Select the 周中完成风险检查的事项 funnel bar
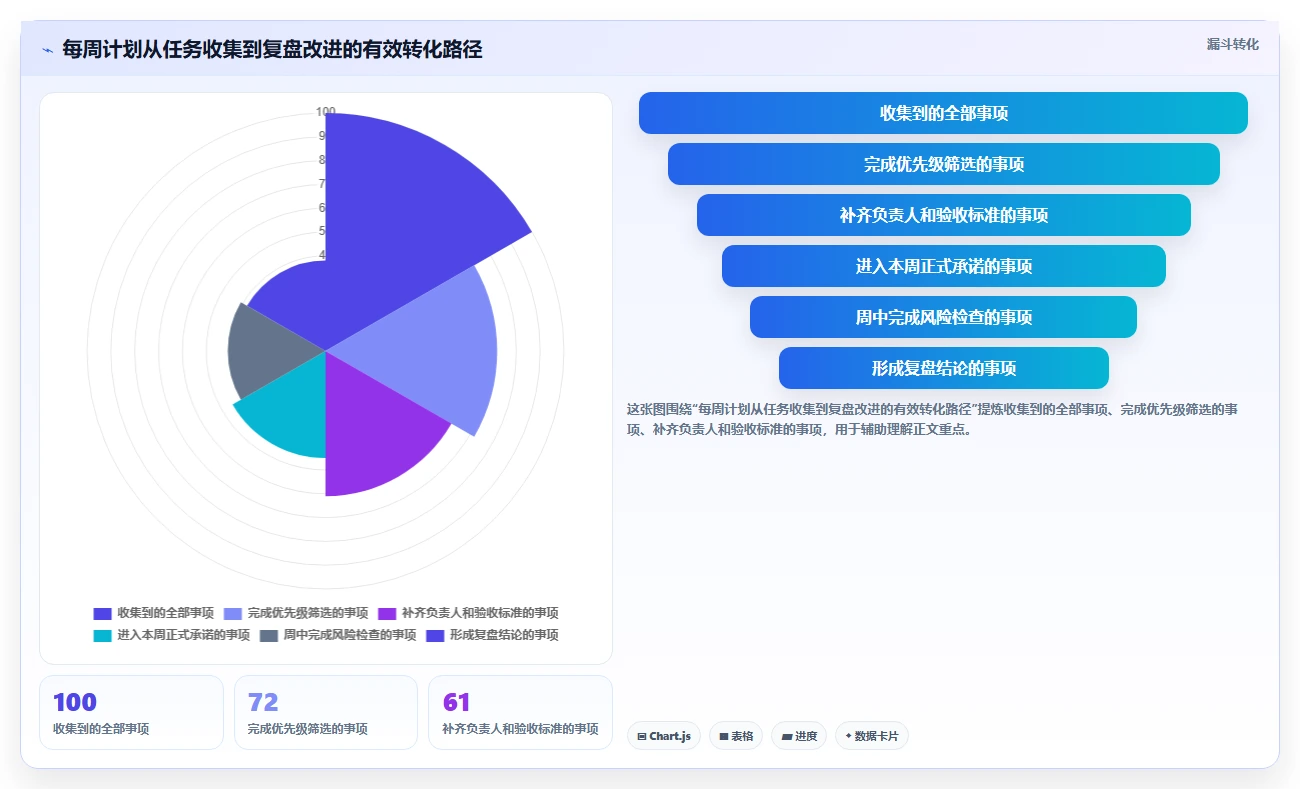The image size is (1300, 789). 943,317
